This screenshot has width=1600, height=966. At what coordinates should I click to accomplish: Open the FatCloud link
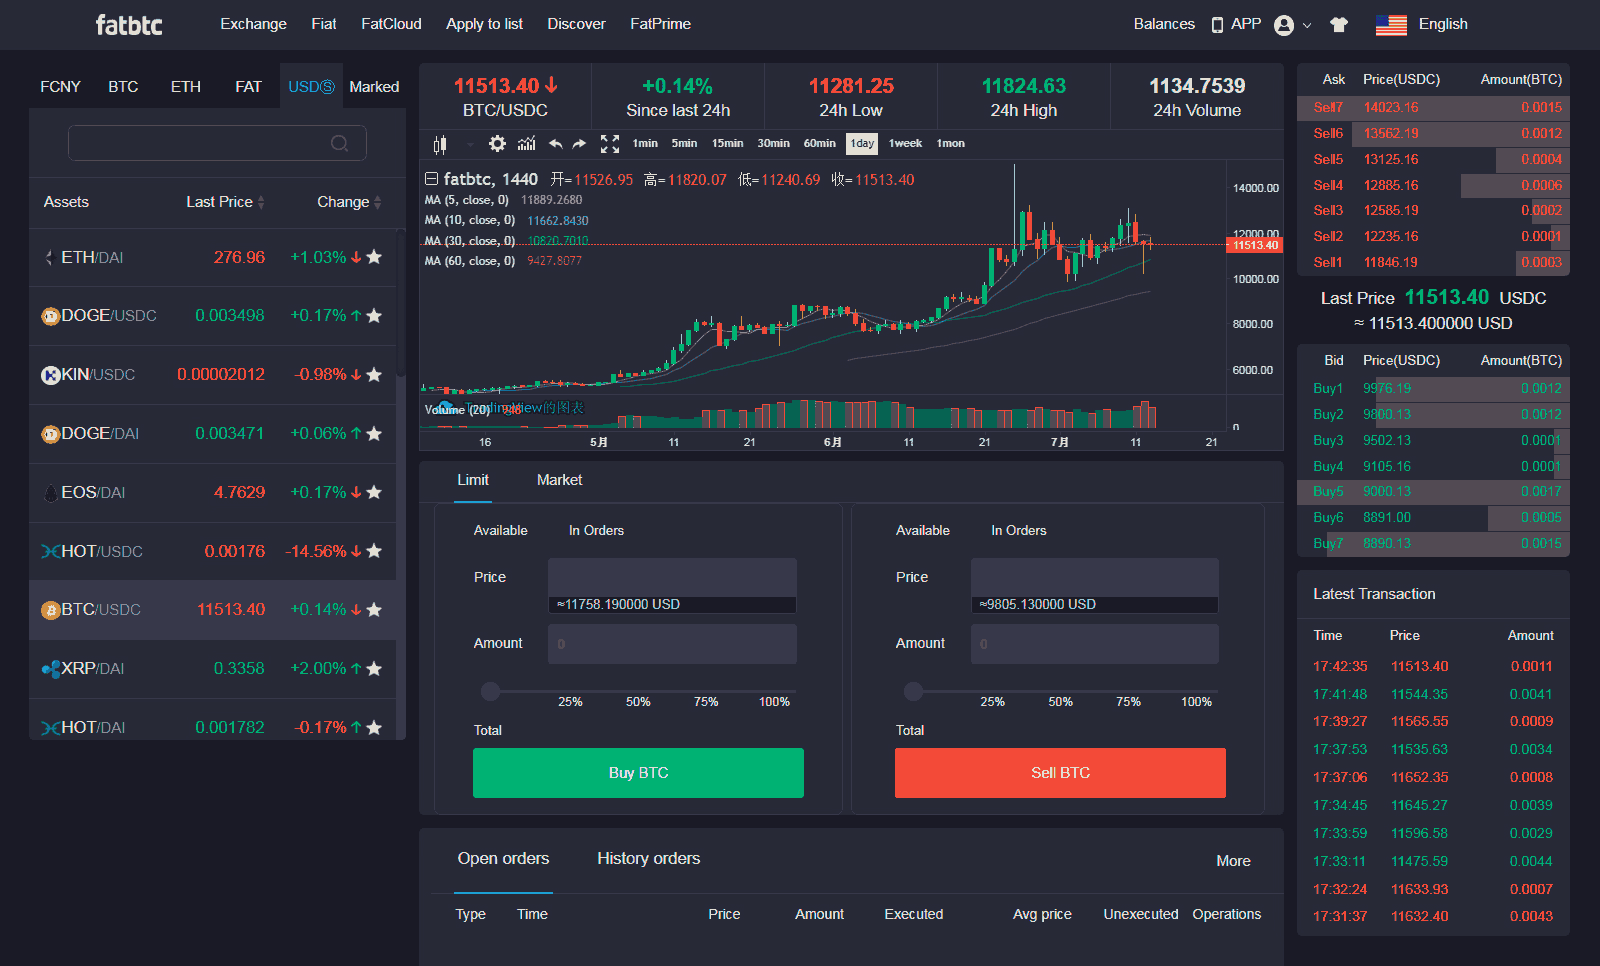click(x=391, y=24)
